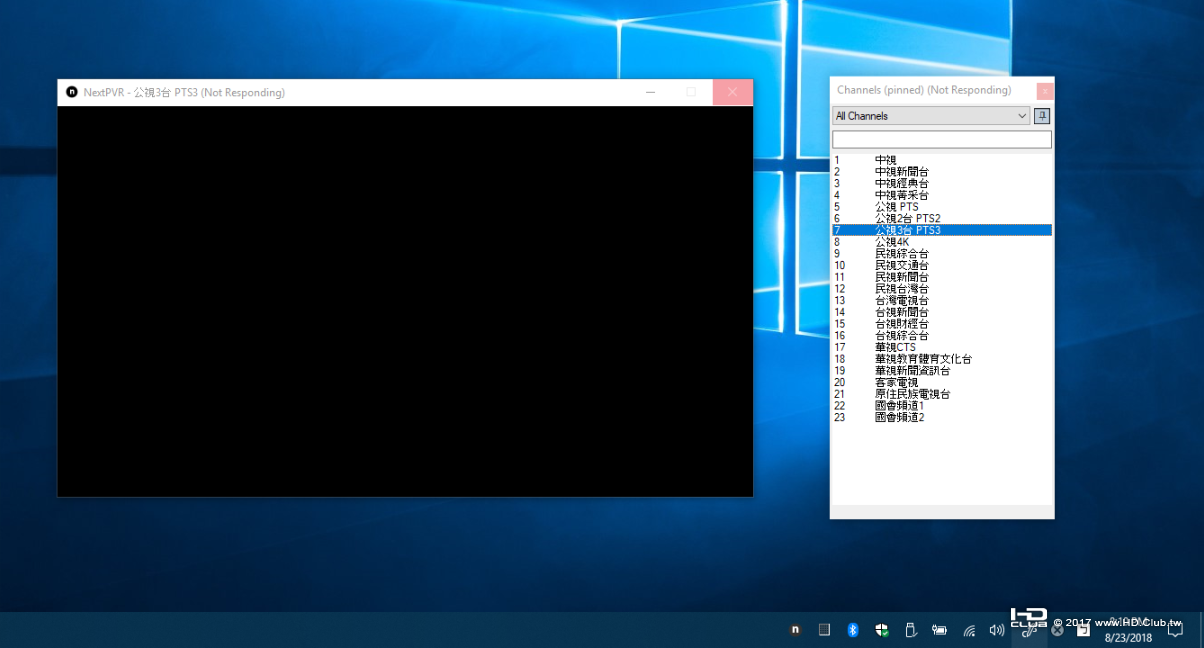Image resolution: width=1204 pixels, height=648 pixels.
Task: Click the channel search text field
Action: pyautogui.click(x=941, y=139)
